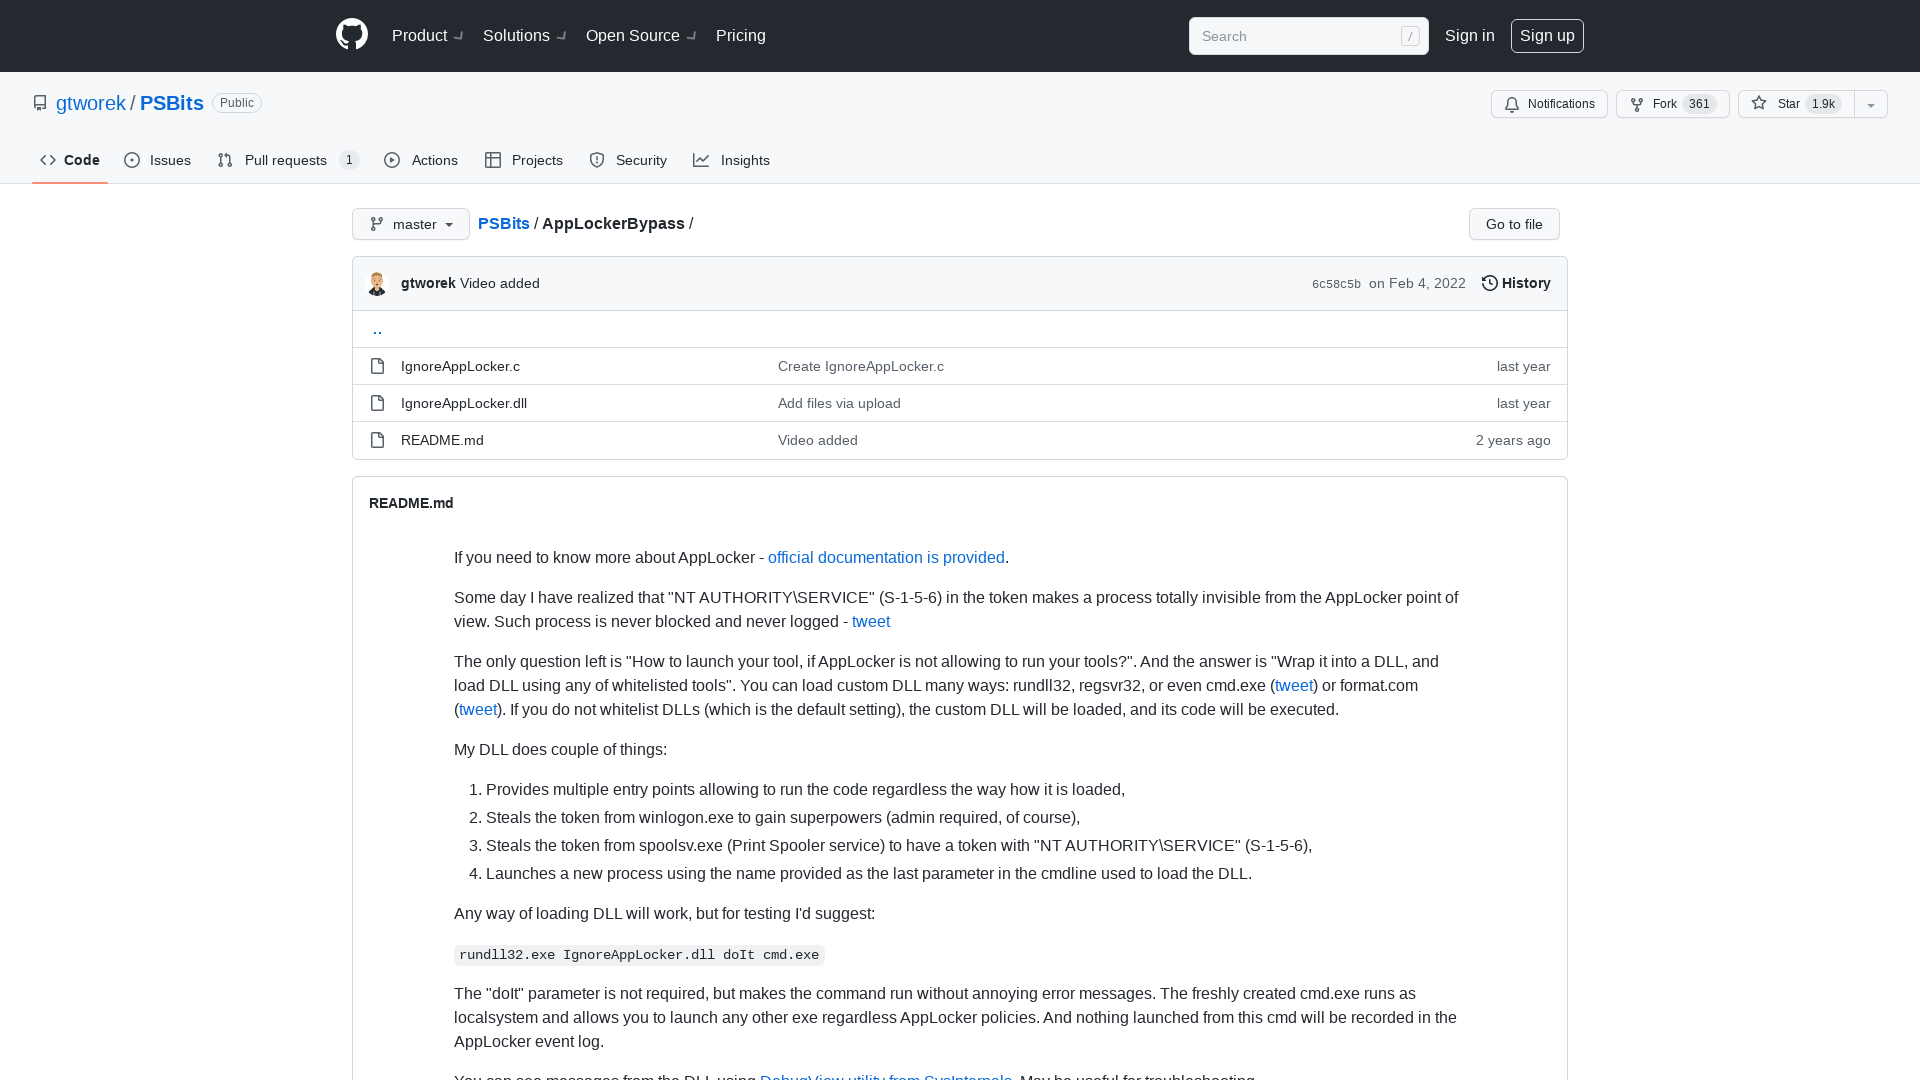
Task: Open the Insights tab
Action: tap(732, 160)
